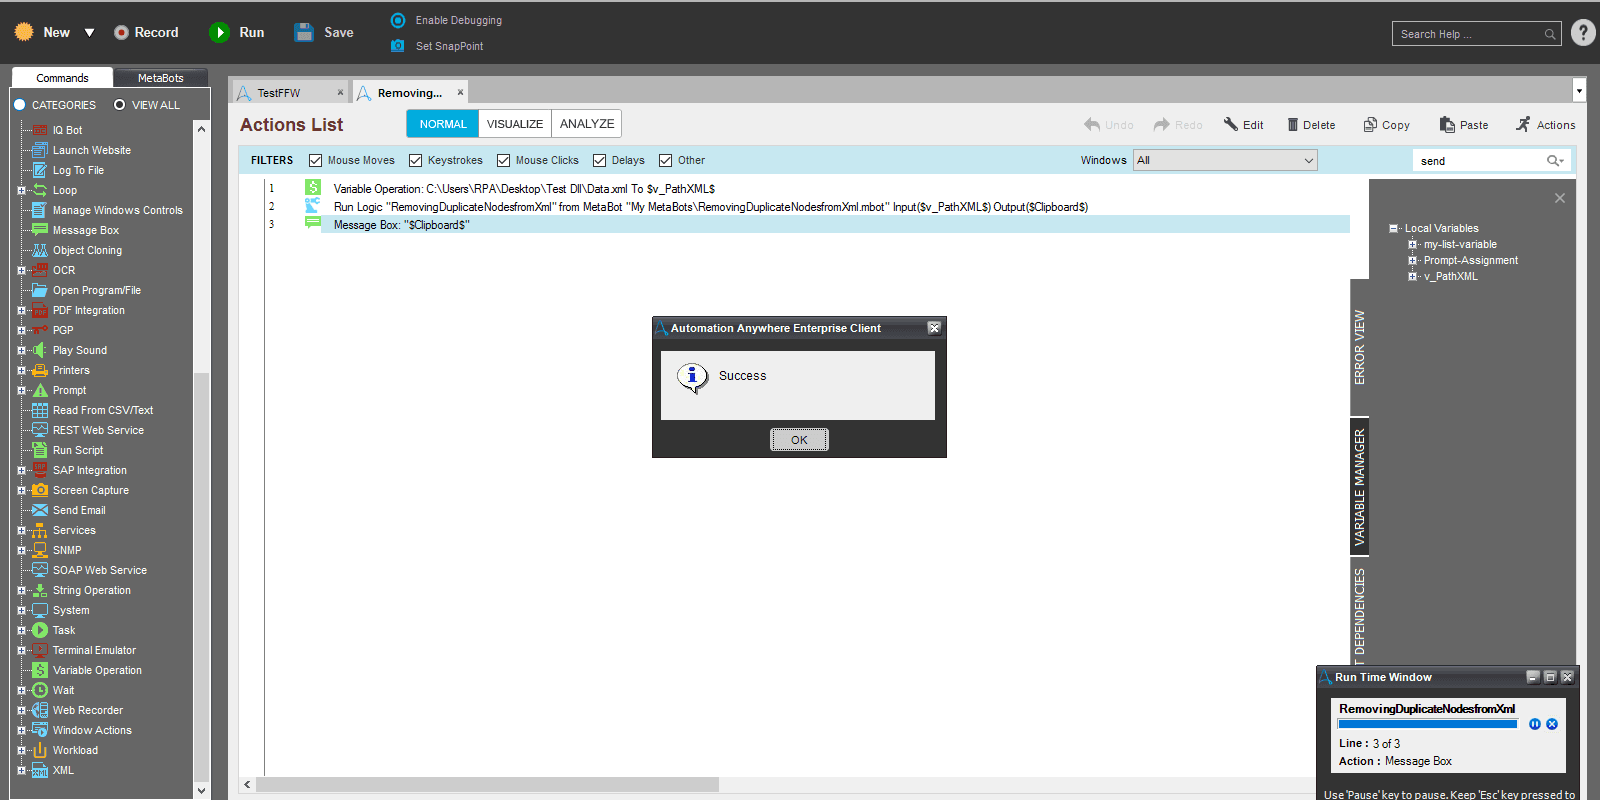Click the Send Email envelope icon

click(40, 510)
